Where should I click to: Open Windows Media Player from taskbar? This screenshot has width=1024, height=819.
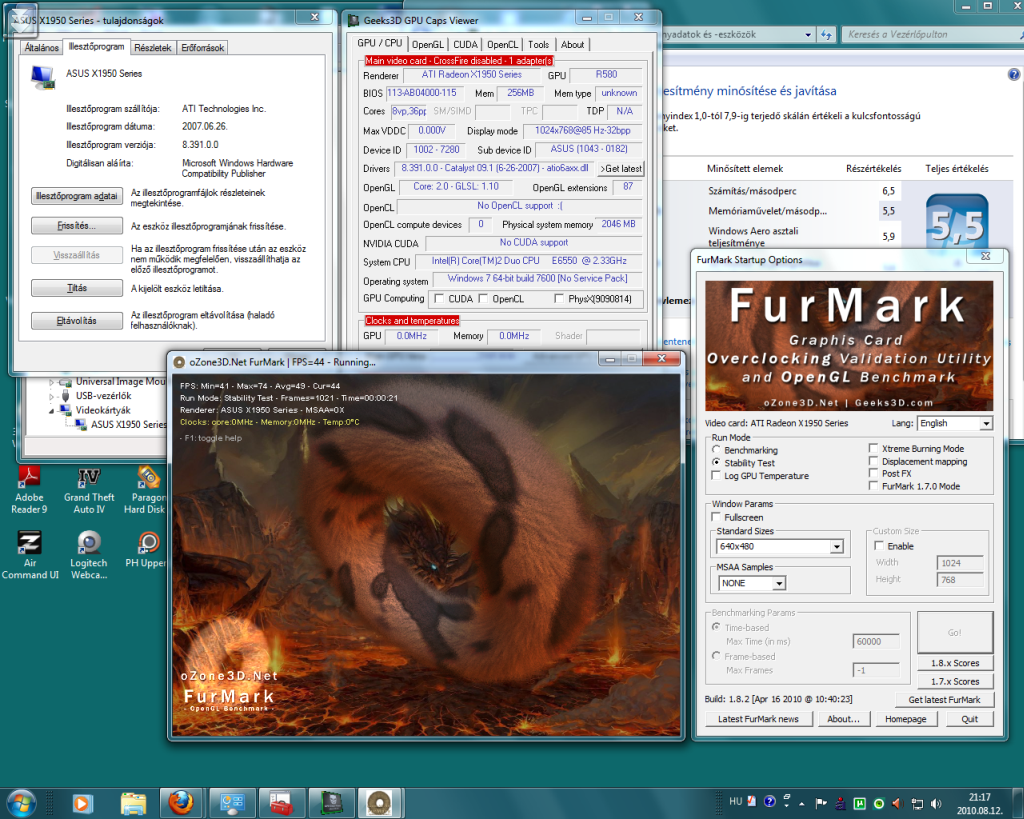click(83, 803)
